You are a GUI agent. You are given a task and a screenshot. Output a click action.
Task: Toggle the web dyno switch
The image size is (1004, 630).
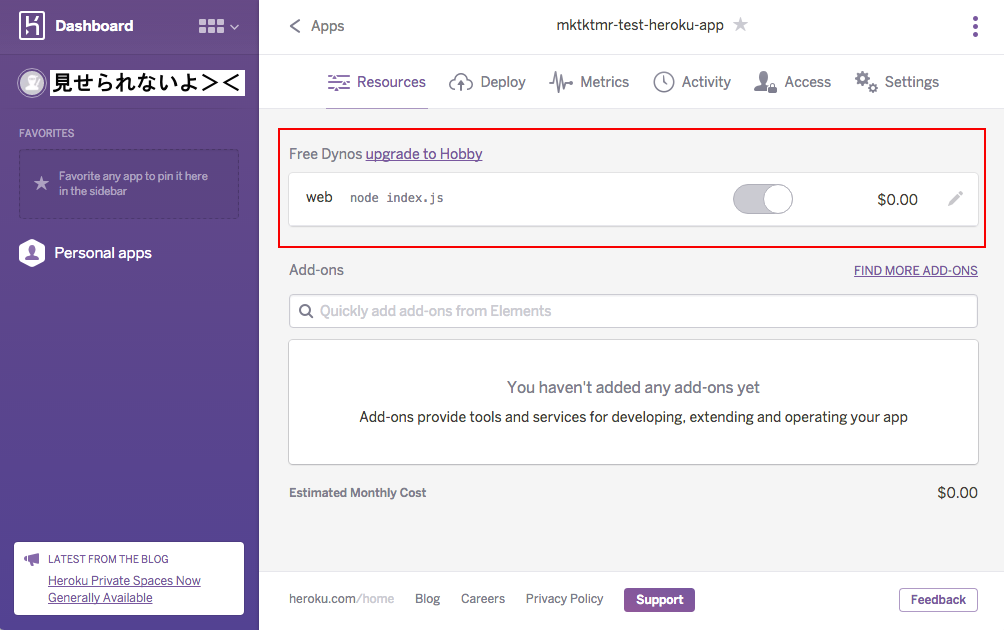click(x=763, y=199)
